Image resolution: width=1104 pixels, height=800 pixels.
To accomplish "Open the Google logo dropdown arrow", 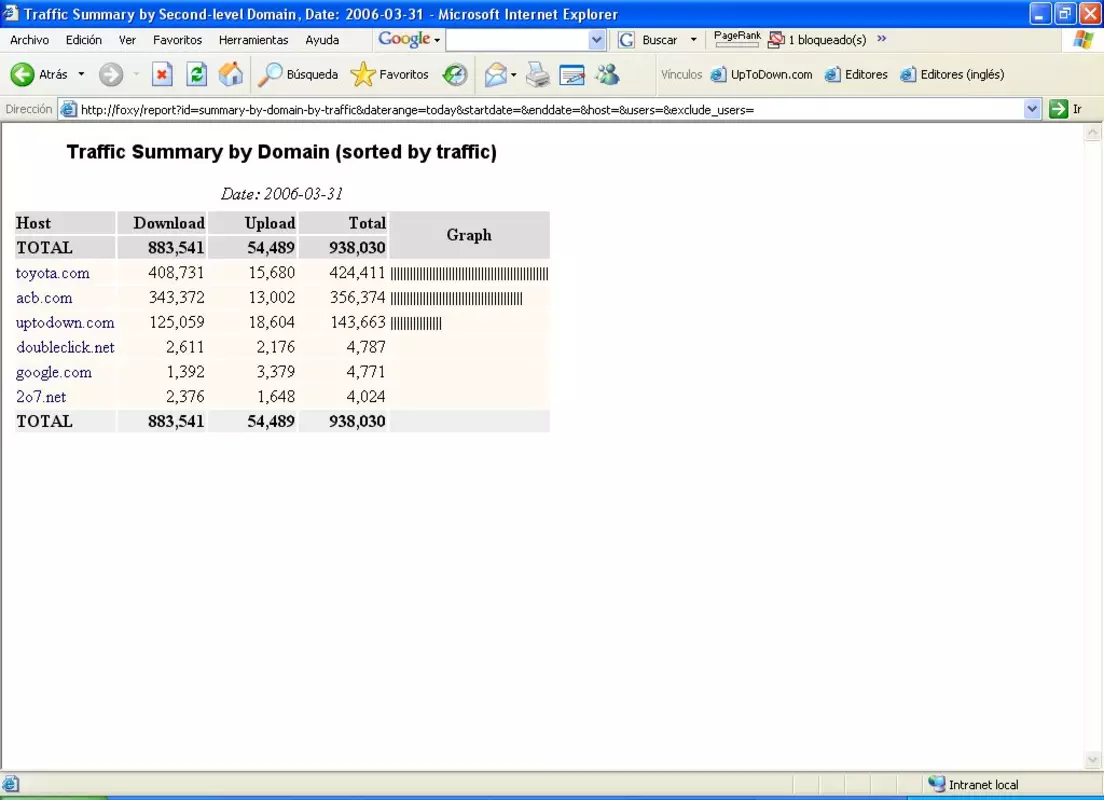I will point(437,40).
